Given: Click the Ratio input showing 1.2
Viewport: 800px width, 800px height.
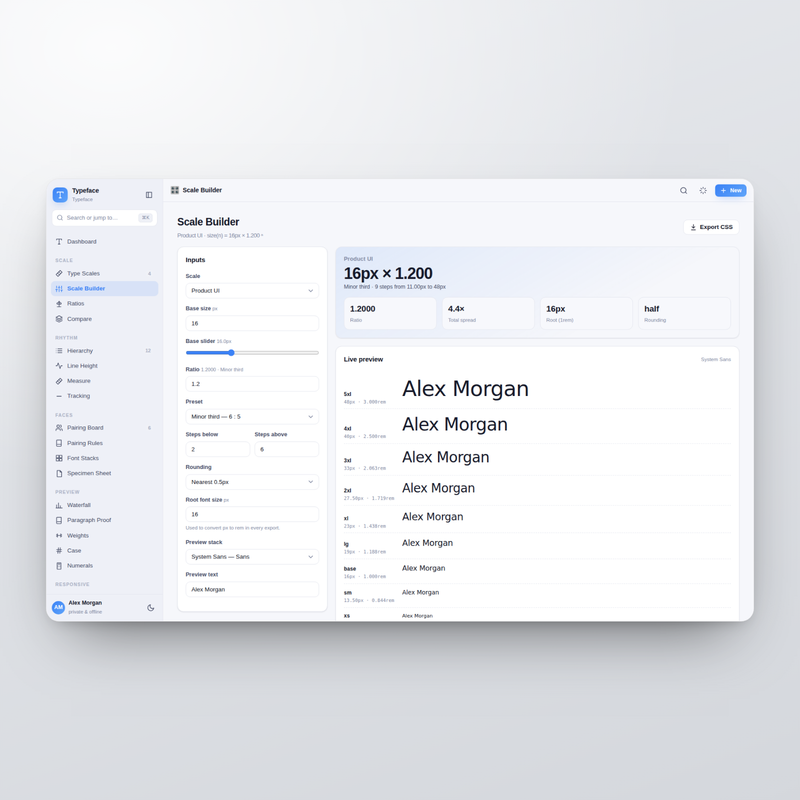Looking at the screenshot, I should point(252,384).
